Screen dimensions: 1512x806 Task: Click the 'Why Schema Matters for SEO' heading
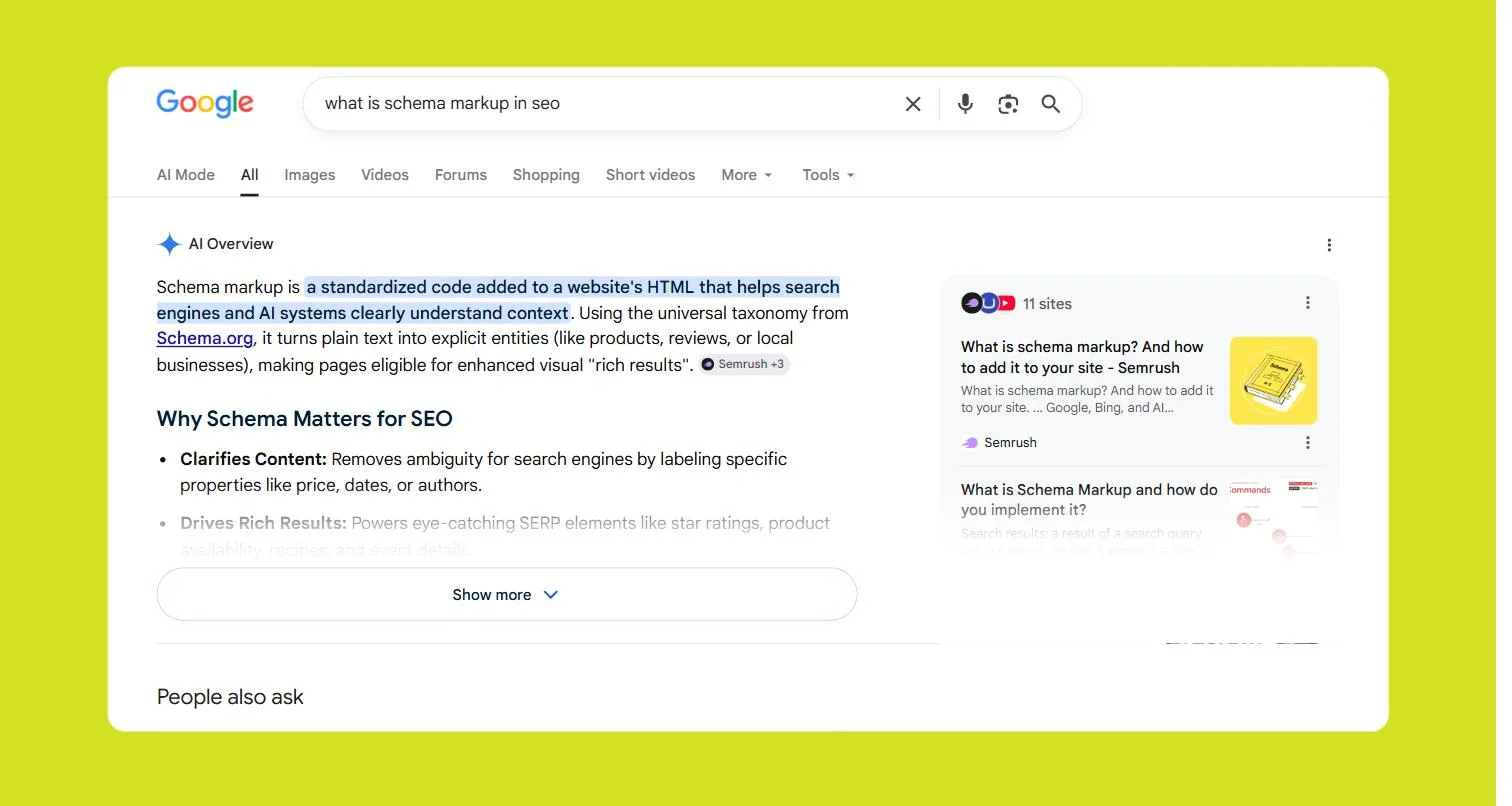click(305, 418)
